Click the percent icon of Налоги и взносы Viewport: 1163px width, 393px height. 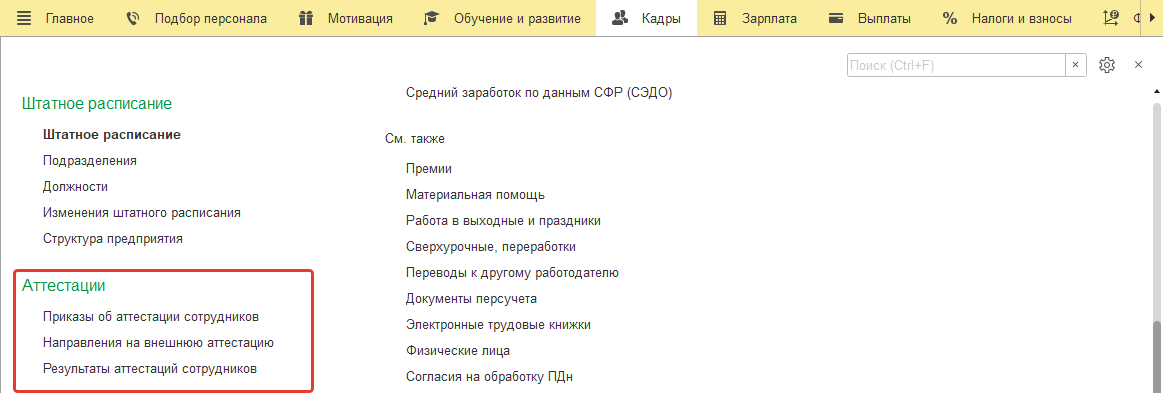(949, 19)
